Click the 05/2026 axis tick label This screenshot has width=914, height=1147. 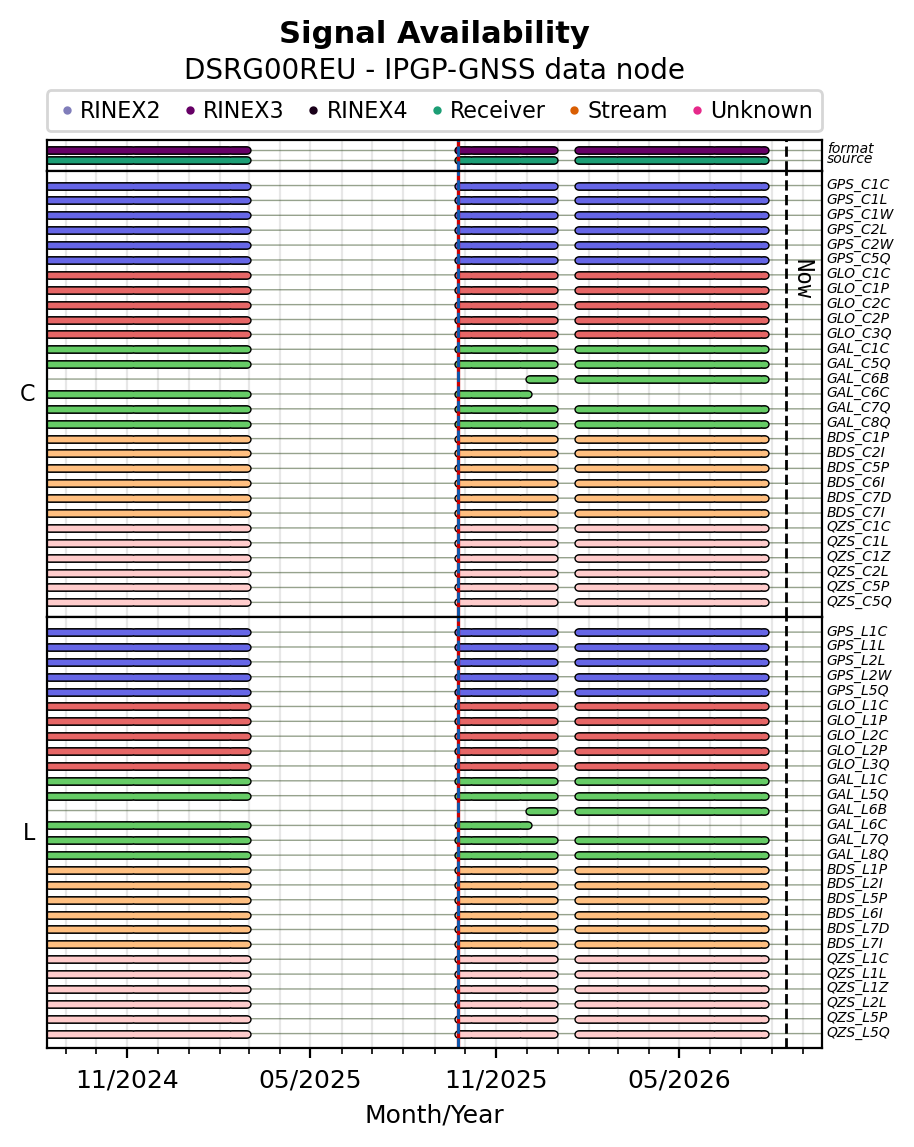(x=679, y=1080)
